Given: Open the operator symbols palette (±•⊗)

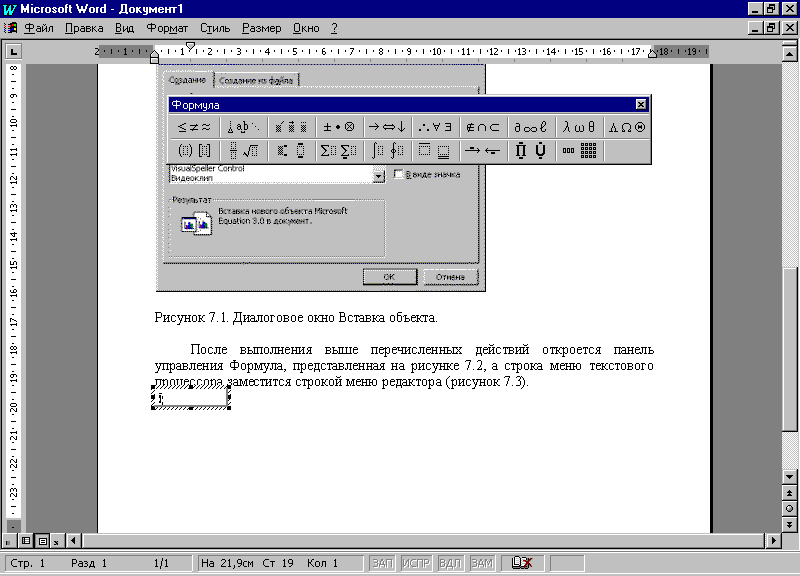Looking at the screenshot, I should click(x=339, y=127).
